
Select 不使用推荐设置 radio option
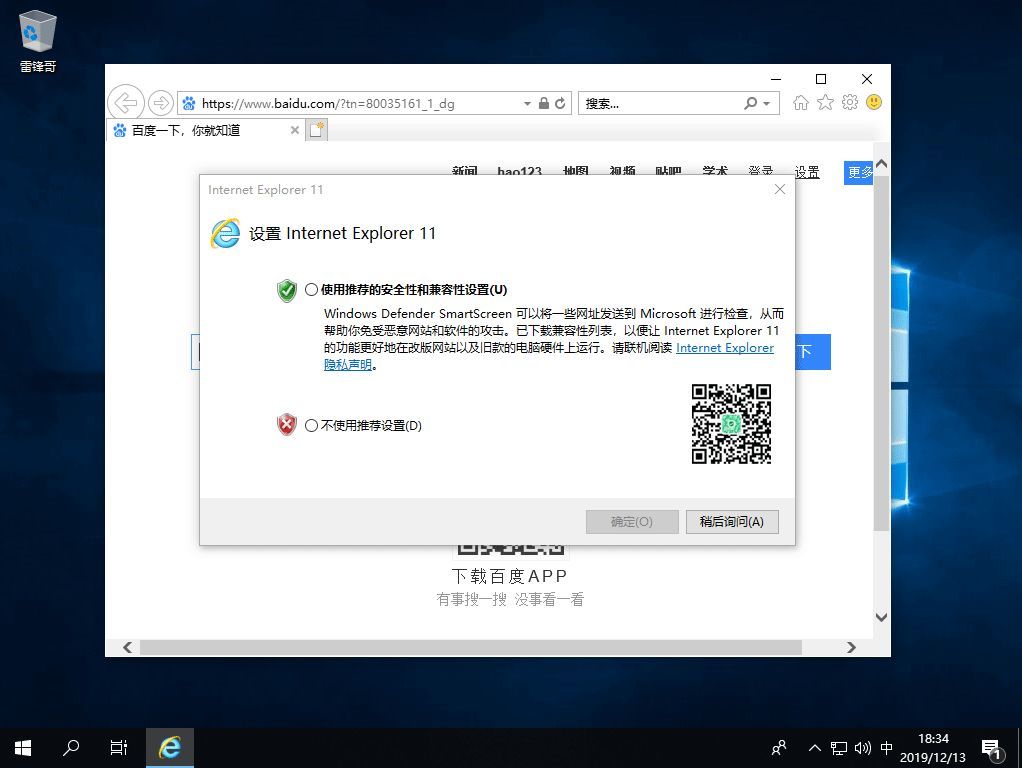tap(312, 425)
